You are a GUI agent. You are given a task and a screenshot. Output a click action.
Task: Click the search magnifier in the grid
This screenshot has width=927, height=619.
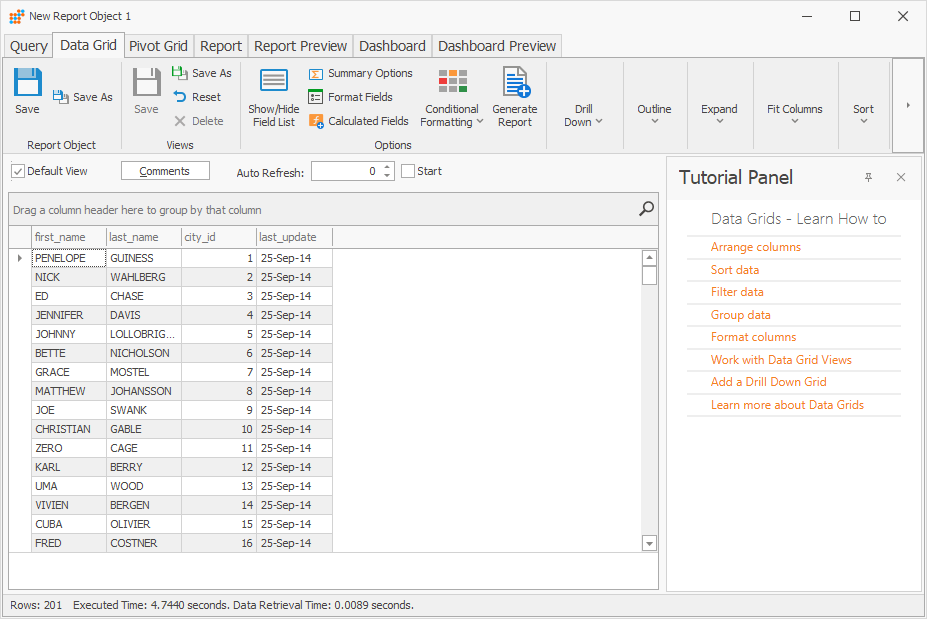point(645,210)
